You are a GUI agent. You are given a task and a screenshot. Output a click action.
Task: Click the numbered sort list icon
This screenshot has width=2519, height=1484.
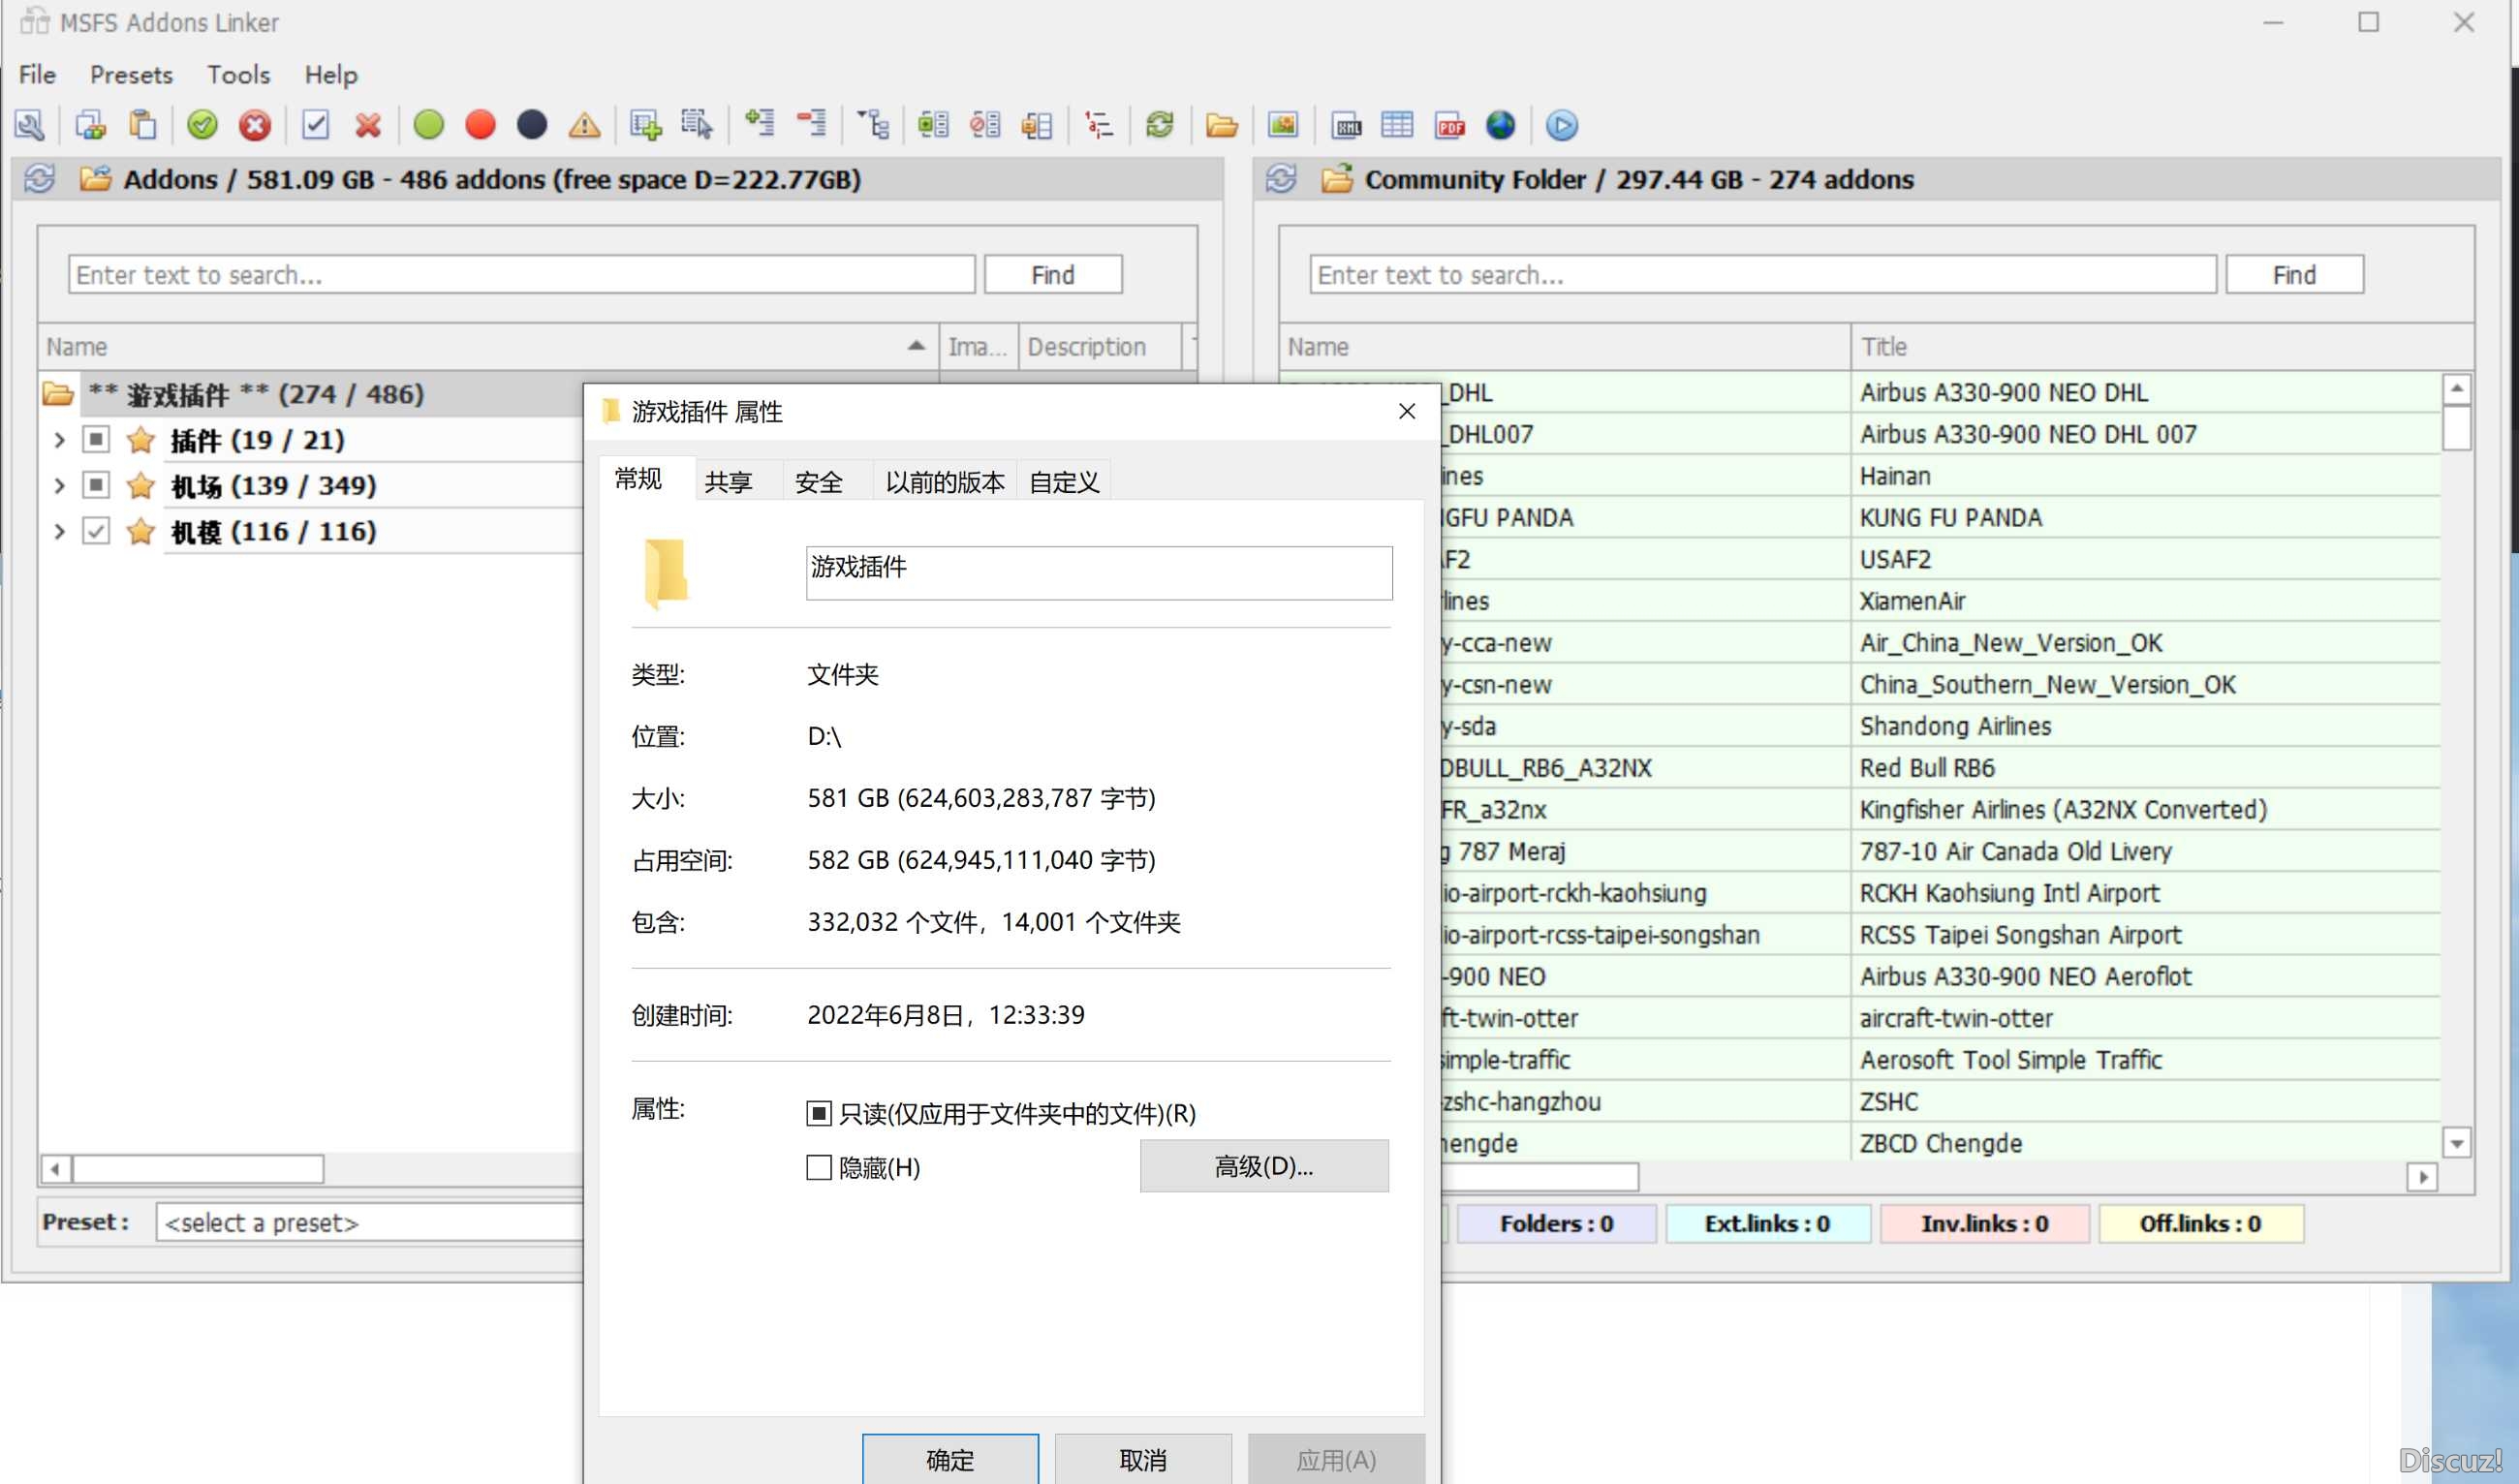coord(1098,125)
